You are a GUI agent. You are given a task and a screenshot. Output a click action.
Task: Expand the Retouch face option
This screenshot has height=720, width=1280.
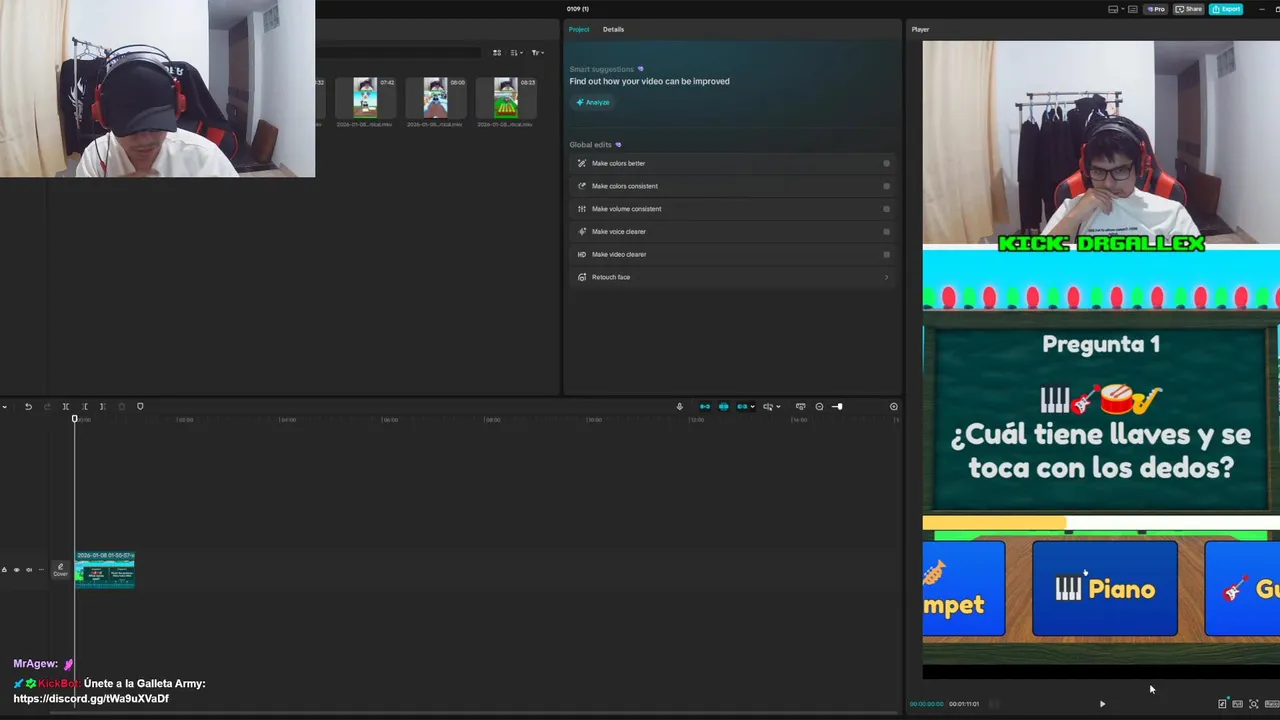click(886, 277)
